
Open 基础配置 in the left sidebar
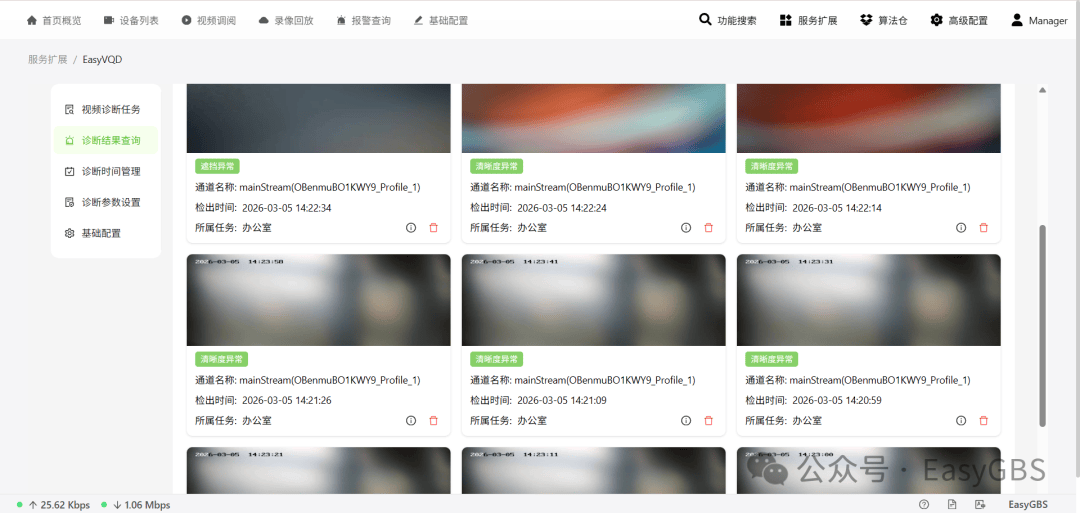tap(106, 233)
